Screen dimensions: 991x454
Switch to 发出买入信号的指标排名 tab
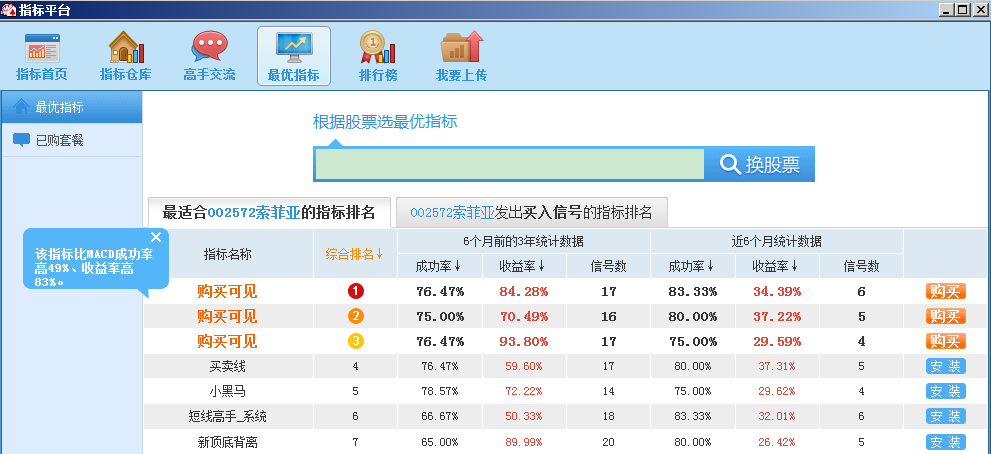(x=531, y=212)
